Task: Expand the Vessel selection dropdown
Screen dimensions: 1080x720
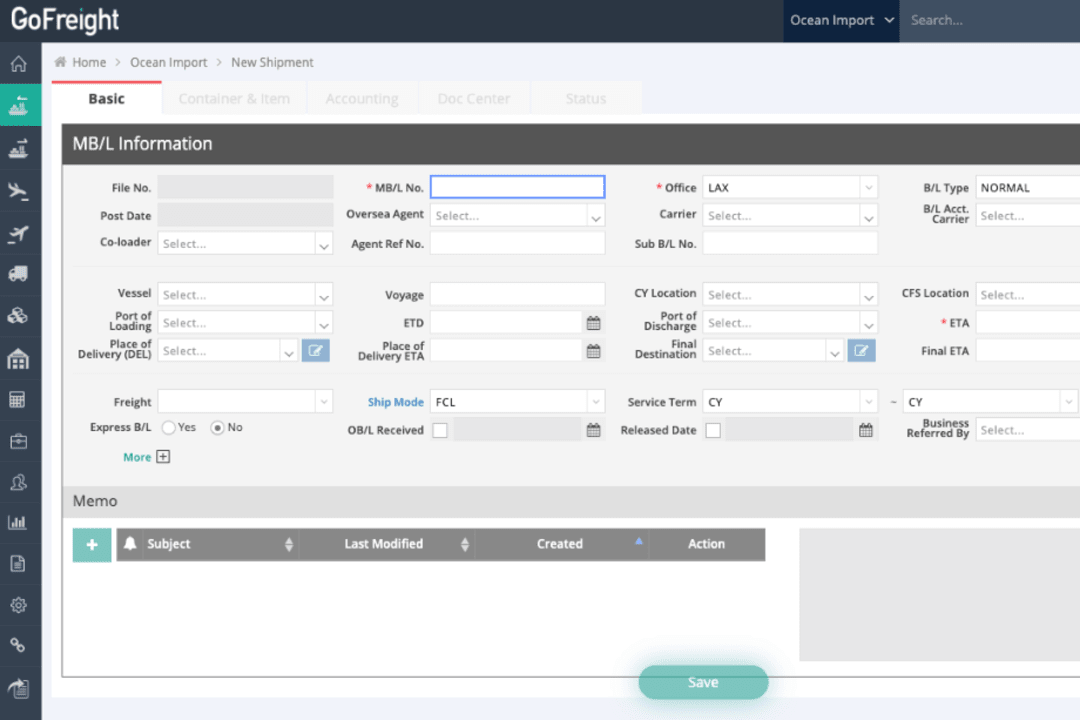Action: coord(245,294)
